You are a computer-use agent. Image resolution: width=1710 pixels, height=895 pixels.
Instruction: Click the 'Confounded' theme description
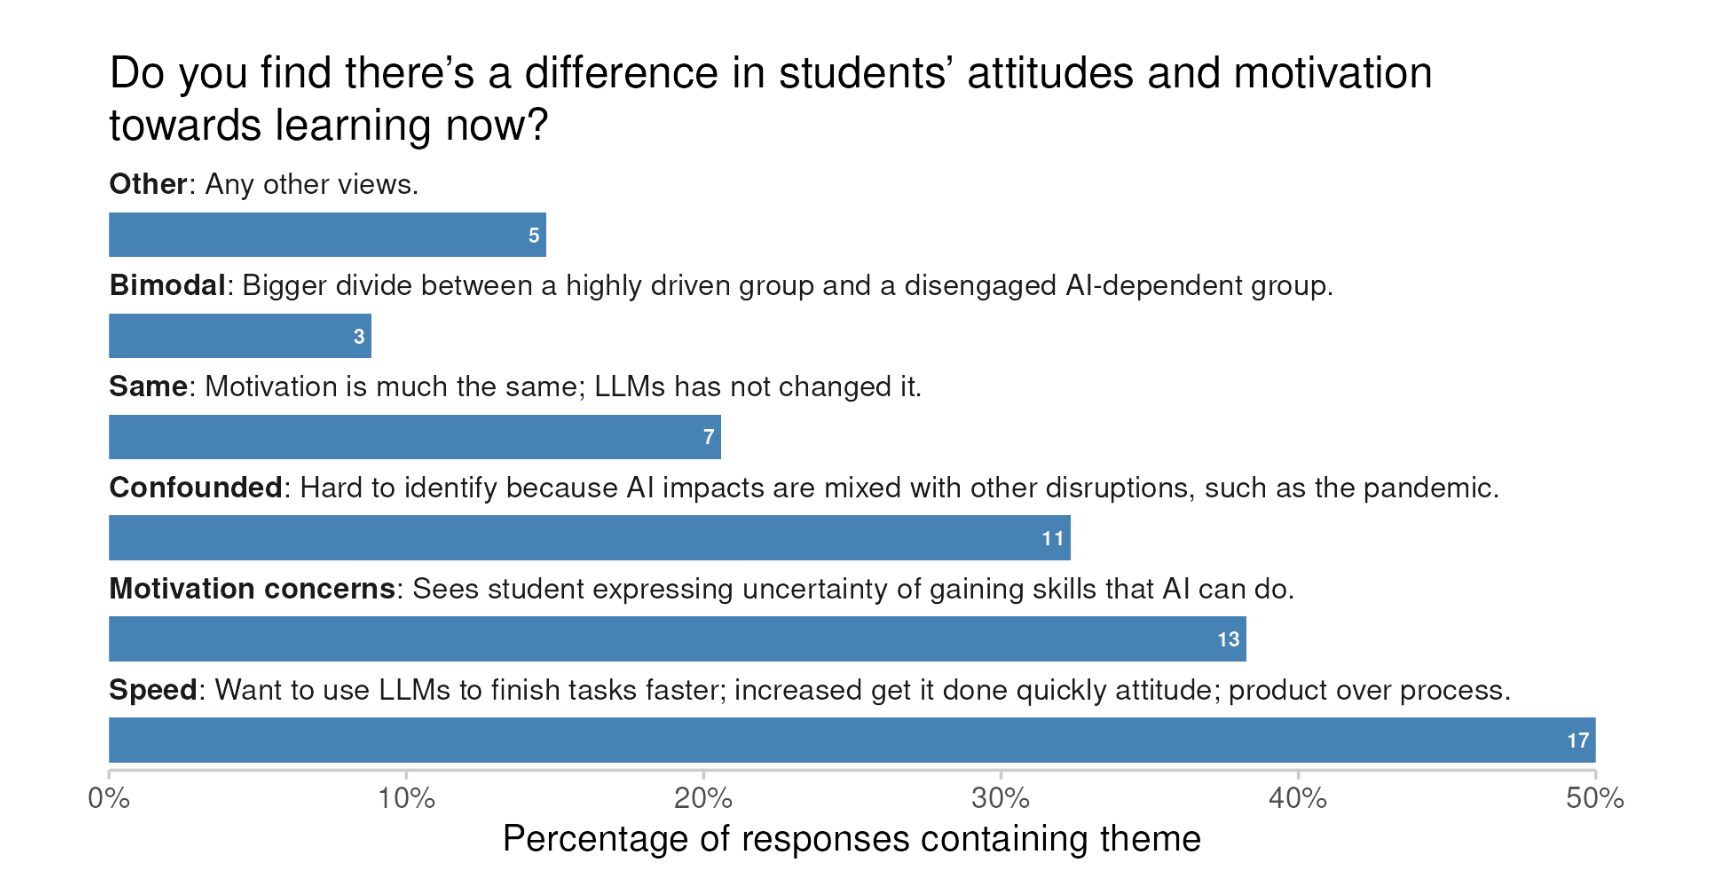pyautogui.click(x=803, y=488)
